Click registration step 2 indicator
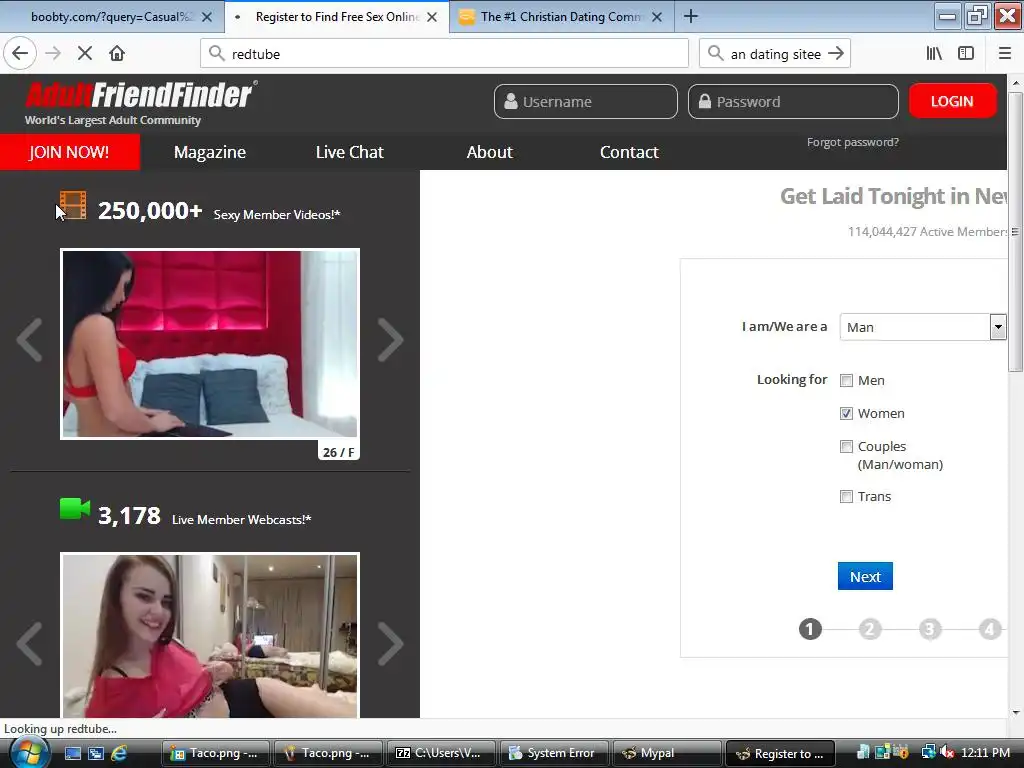 (870, 630)
